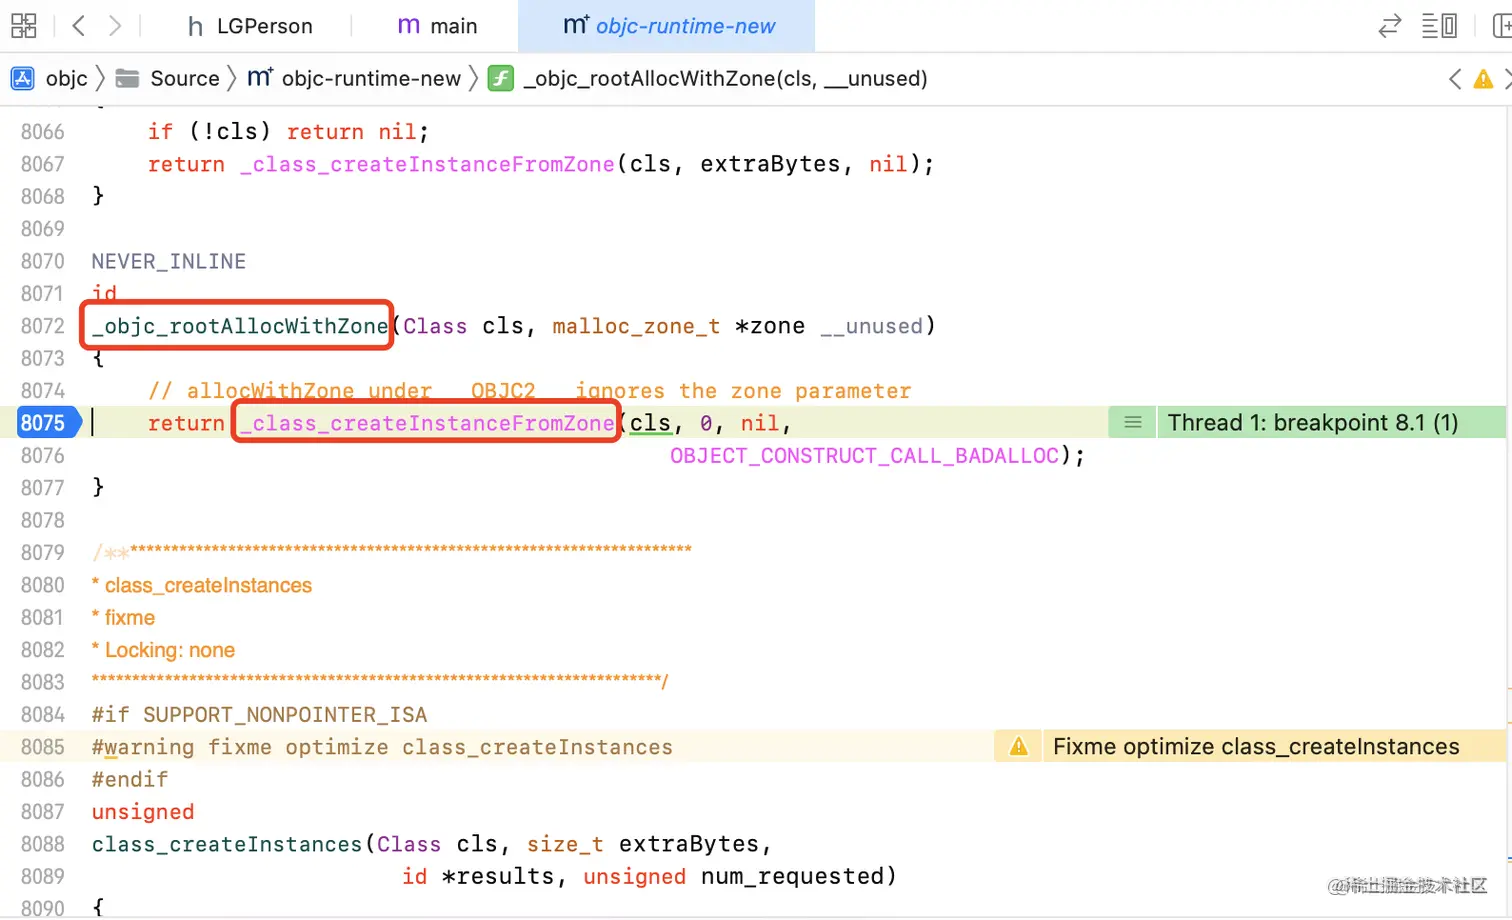This screenshot has height=920, width=1512.
Task: Select the objc-runtime-new tab
Action: click(667, 26)
